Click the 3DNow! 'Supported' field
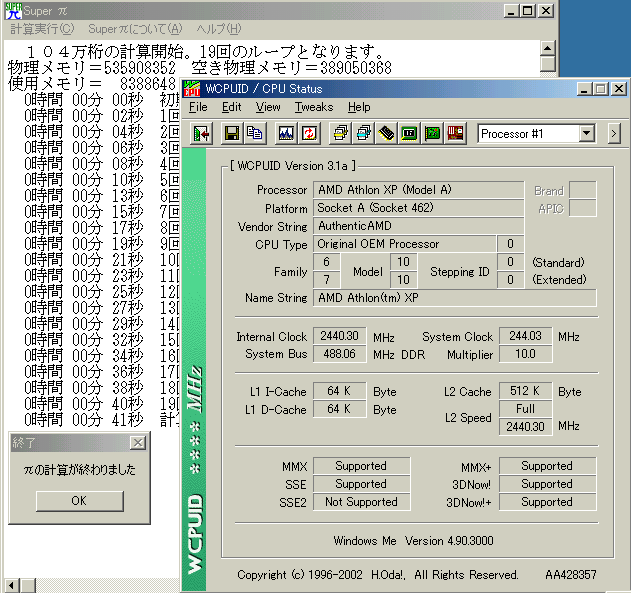 point(547,484)
